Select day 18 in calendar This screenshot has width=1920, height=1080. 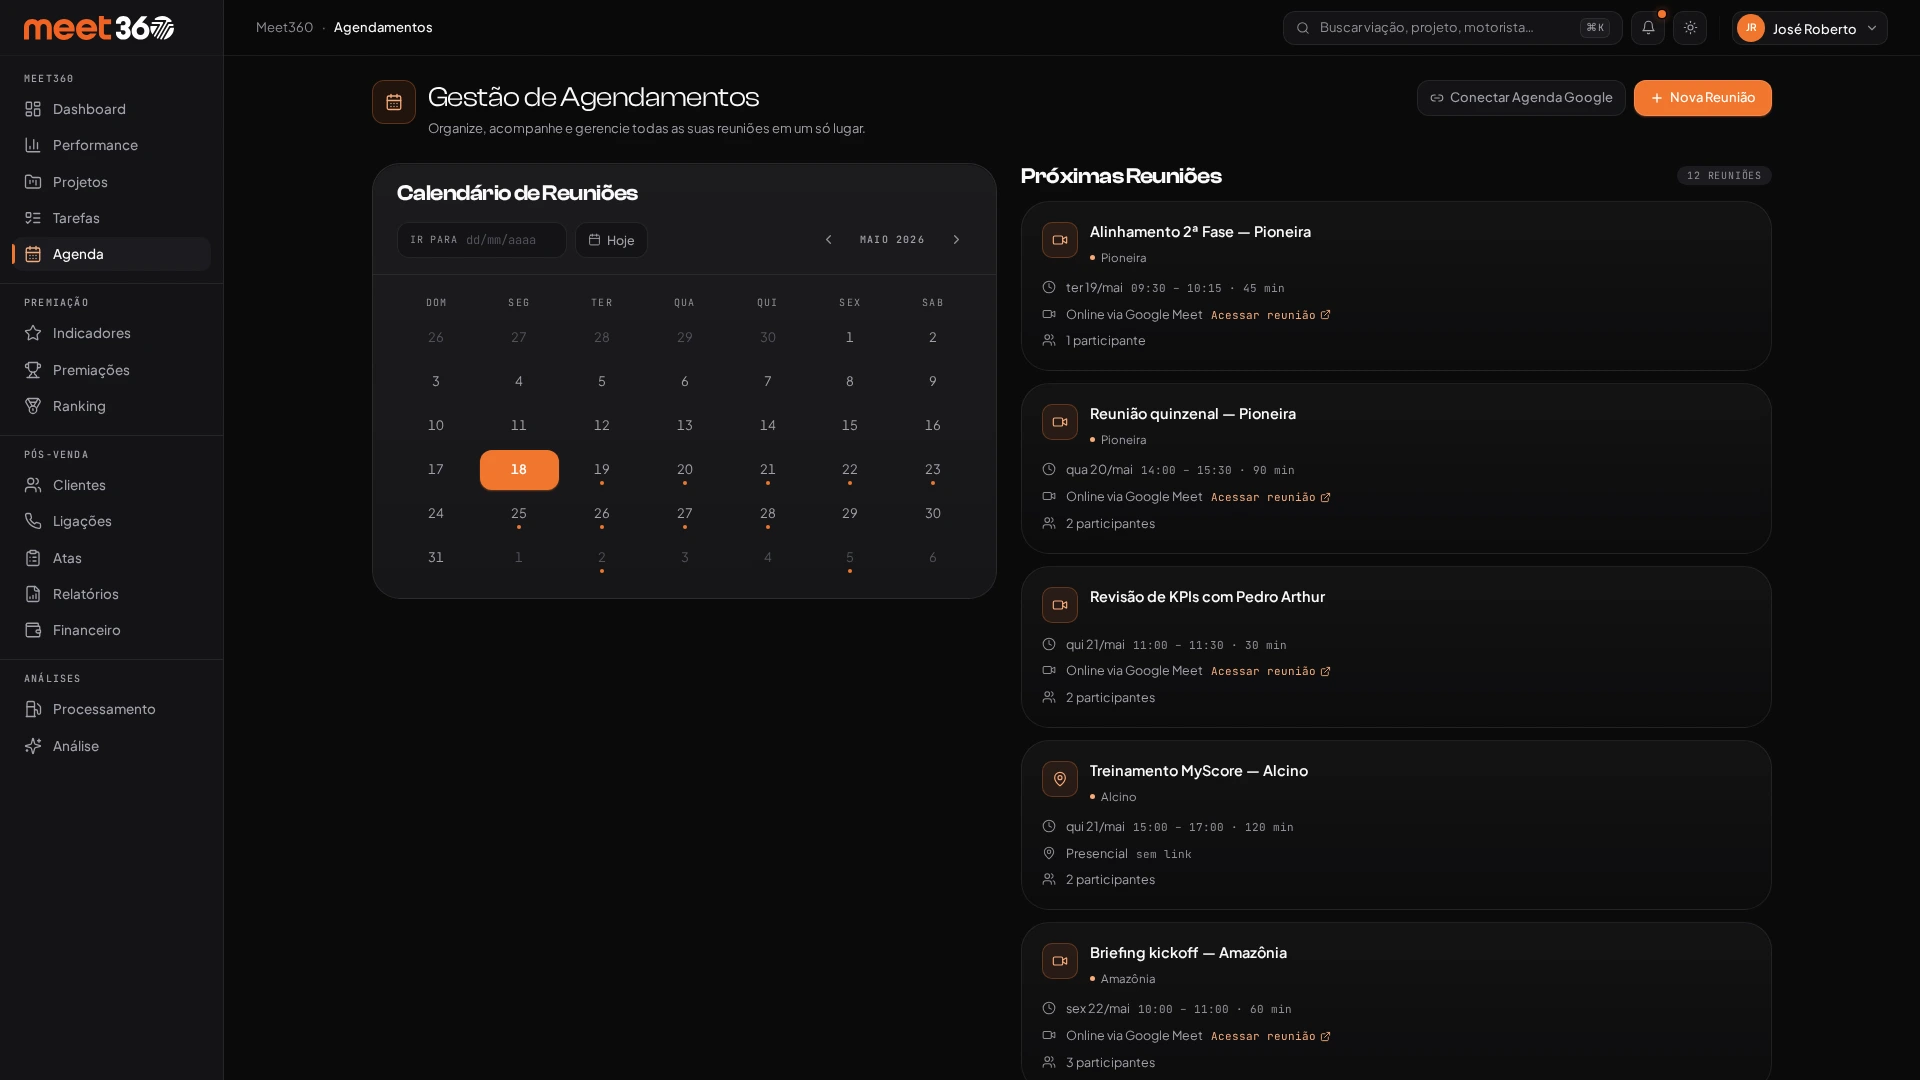click(x=519, y=470)
